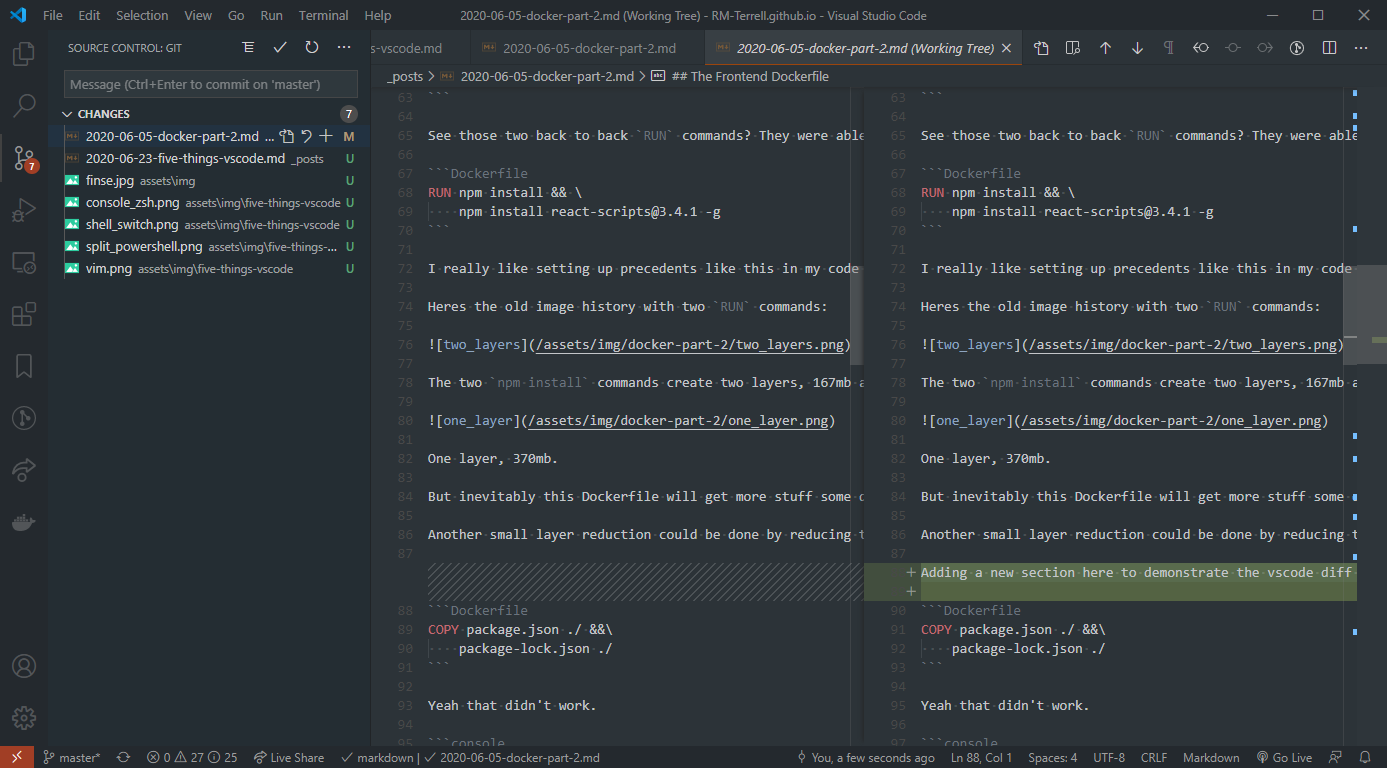The height and width of the screenshot is (768, 1387).
Task: Click _posts in the breadcrumb
Action: [406, 76]
